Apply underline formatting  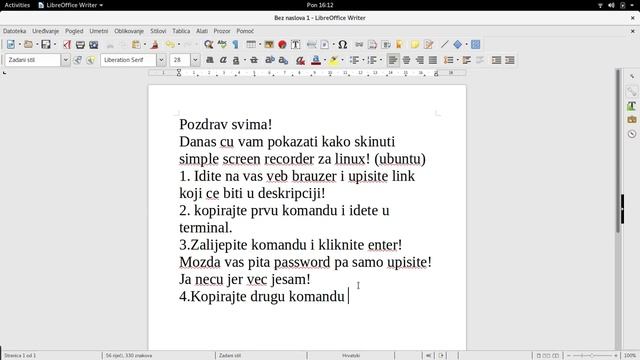[x=236, y=60]
